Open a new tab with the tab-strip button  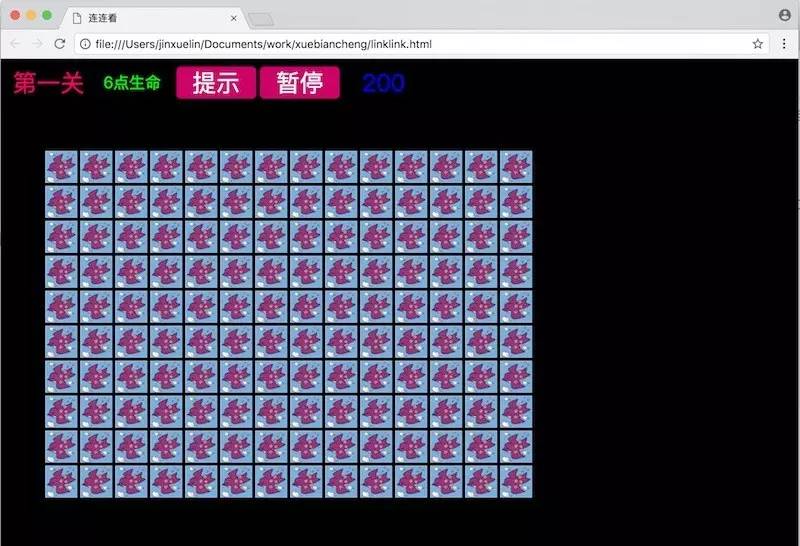click(261, 18)
